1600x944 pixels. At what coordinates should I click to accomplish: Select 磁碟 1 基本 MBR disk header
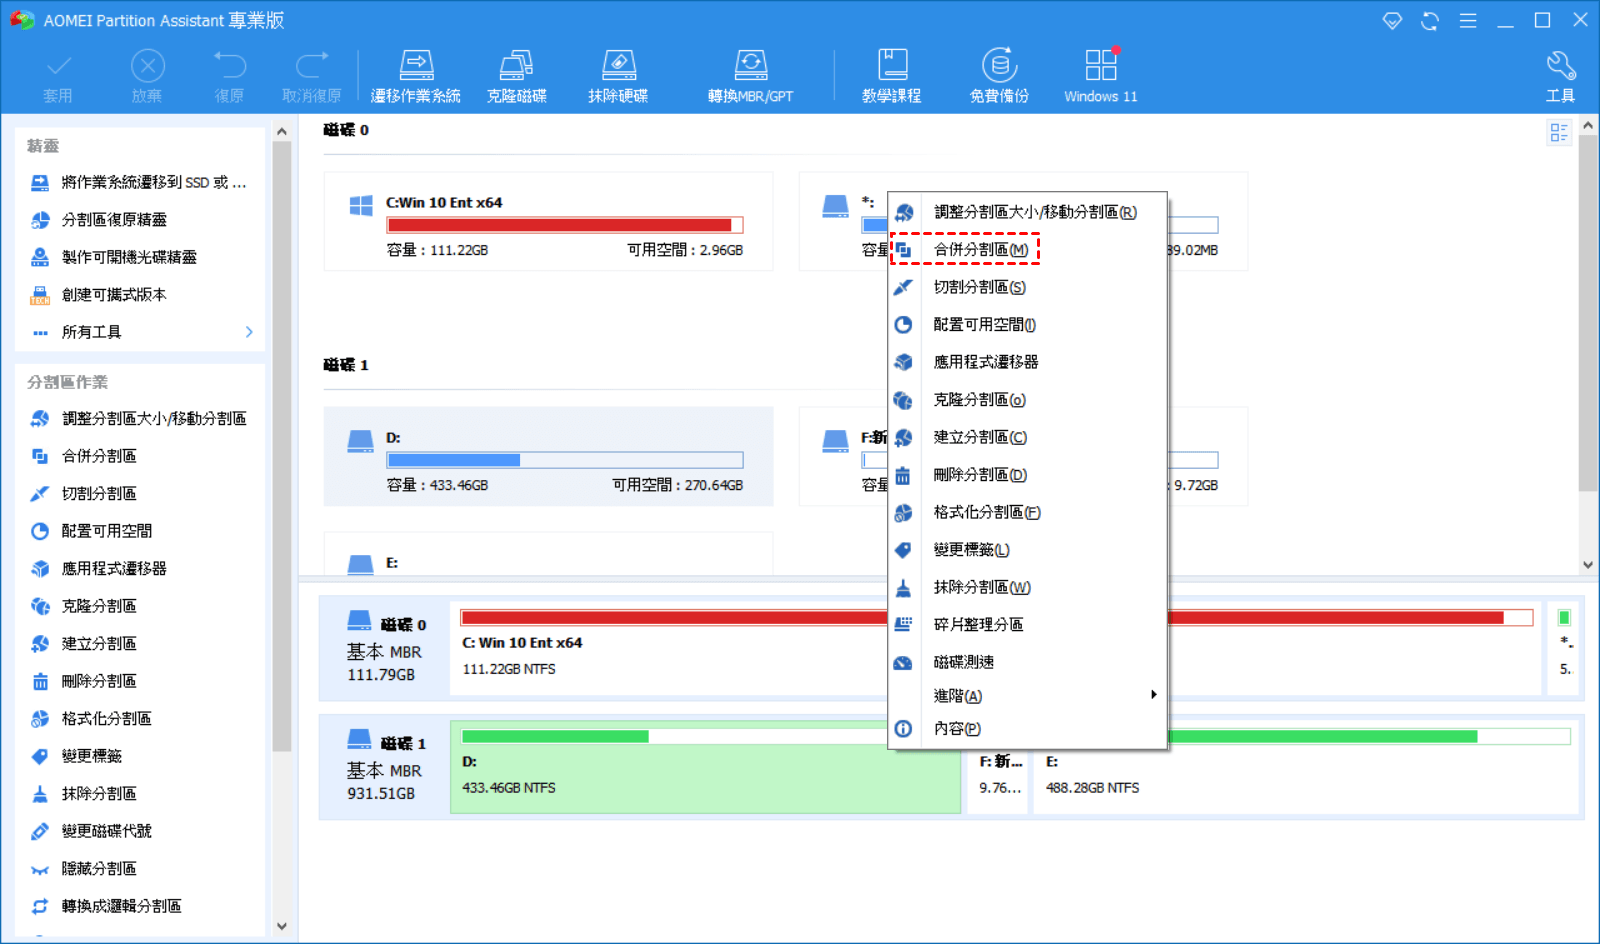click(x=386, y=767)
